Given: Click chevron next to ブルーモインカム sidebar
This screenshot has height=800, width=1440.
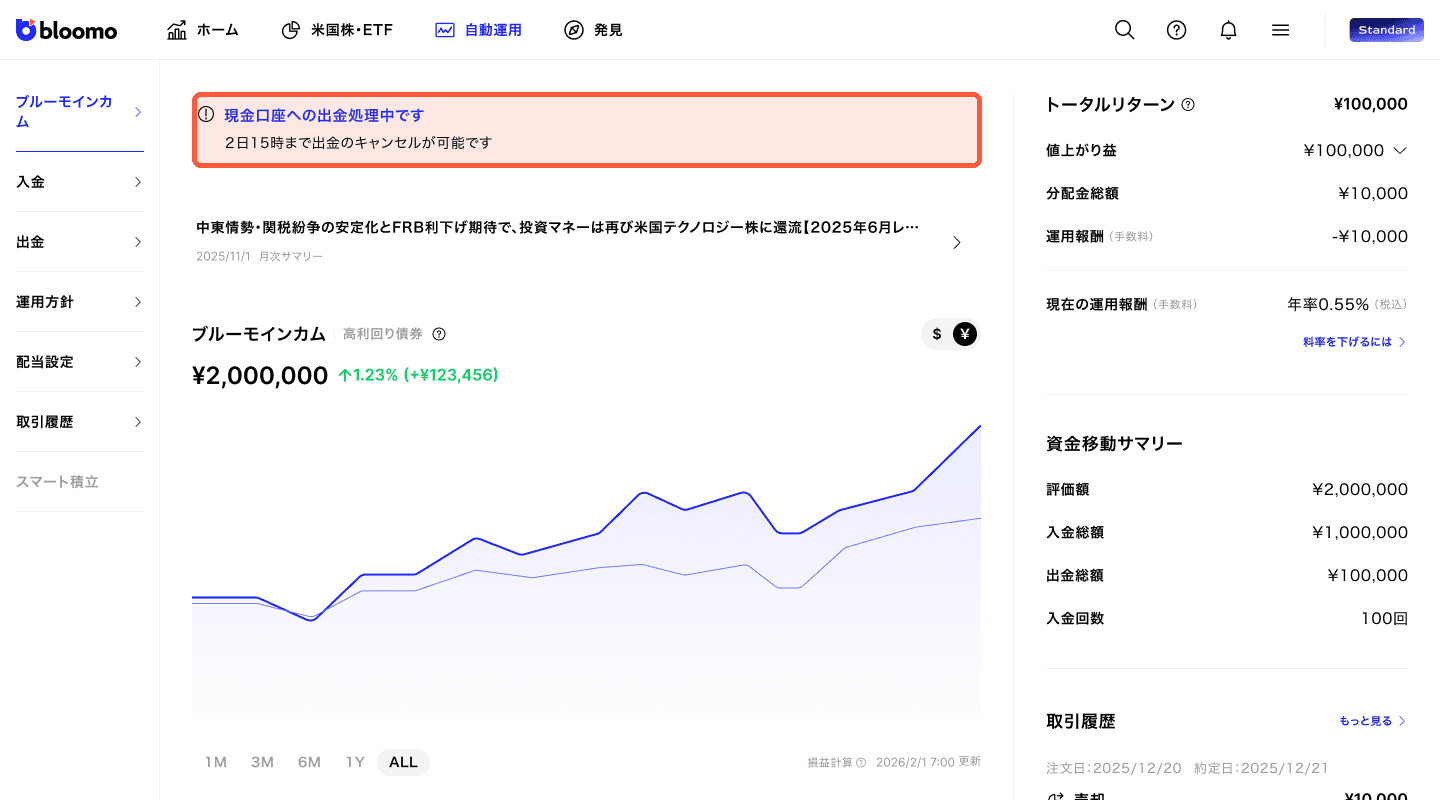Looking at the screenshot, I should tap(138, 112).
